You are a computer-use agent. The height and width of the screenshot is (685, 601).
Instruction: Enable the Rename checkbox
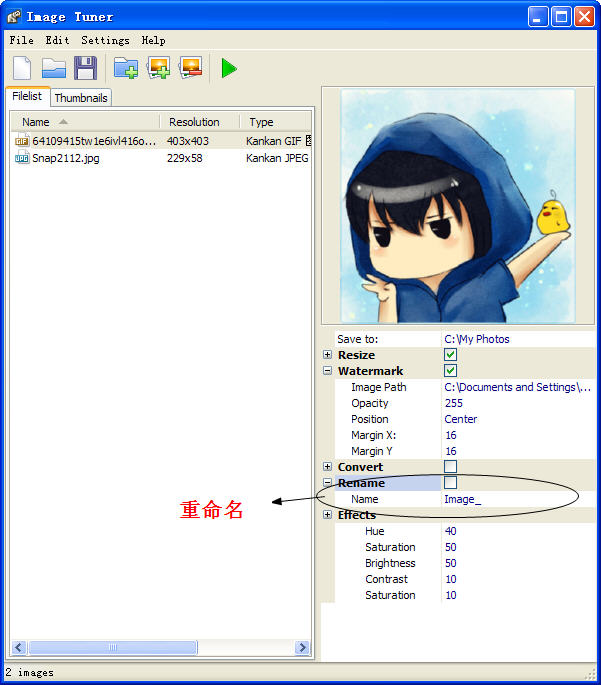[x=450, y=482]
